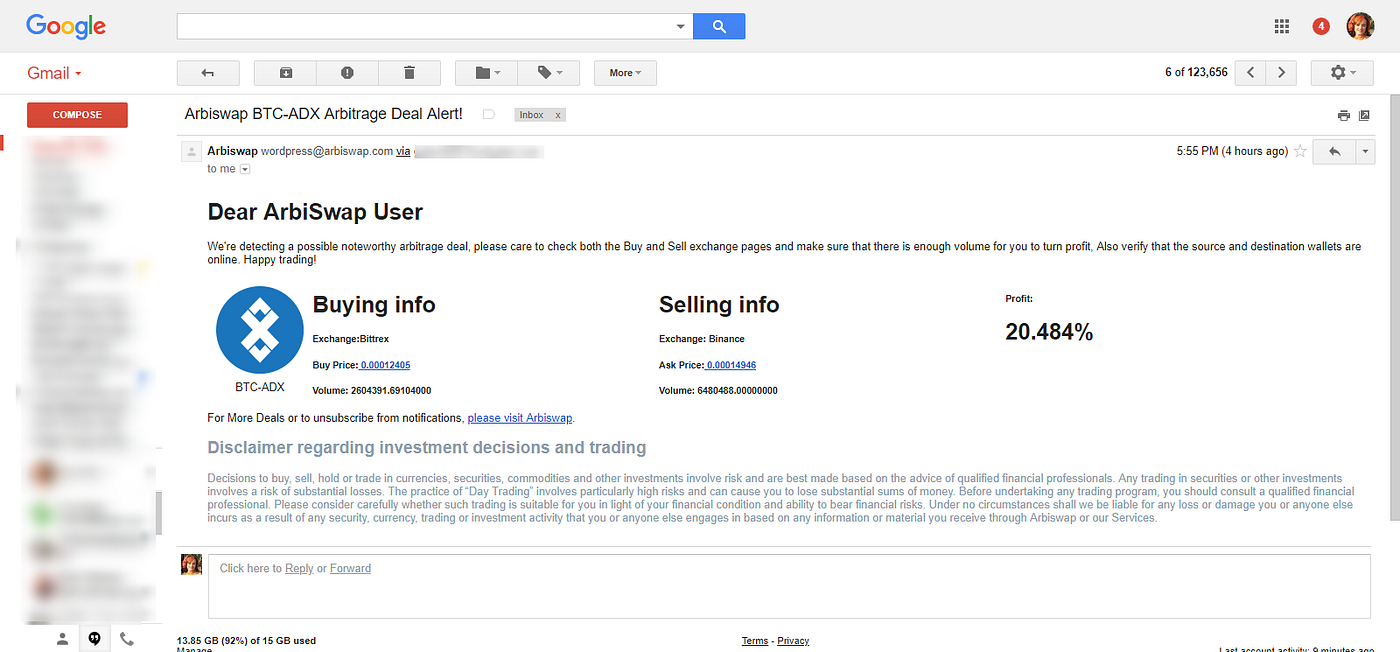The height and width of the screenshot is (652, 1400).
Task: Go to the older conversation
Action: [1282, 73]
